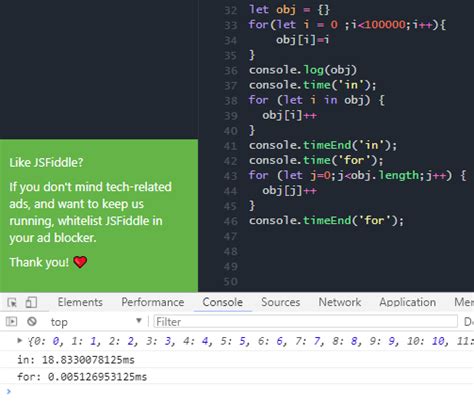
Task: Toggle the device toolbar icon
Action: pos(31,303)
